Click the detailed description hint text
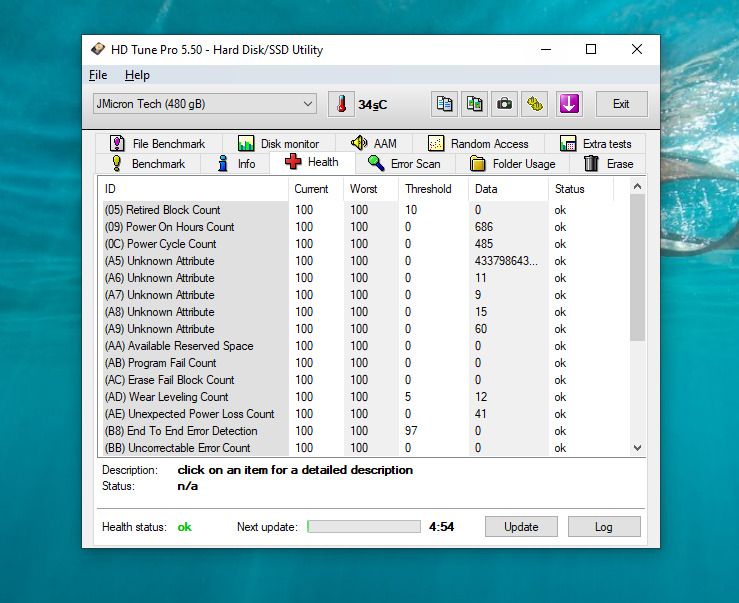Screen dimensions: 739x603 [295, 470]
